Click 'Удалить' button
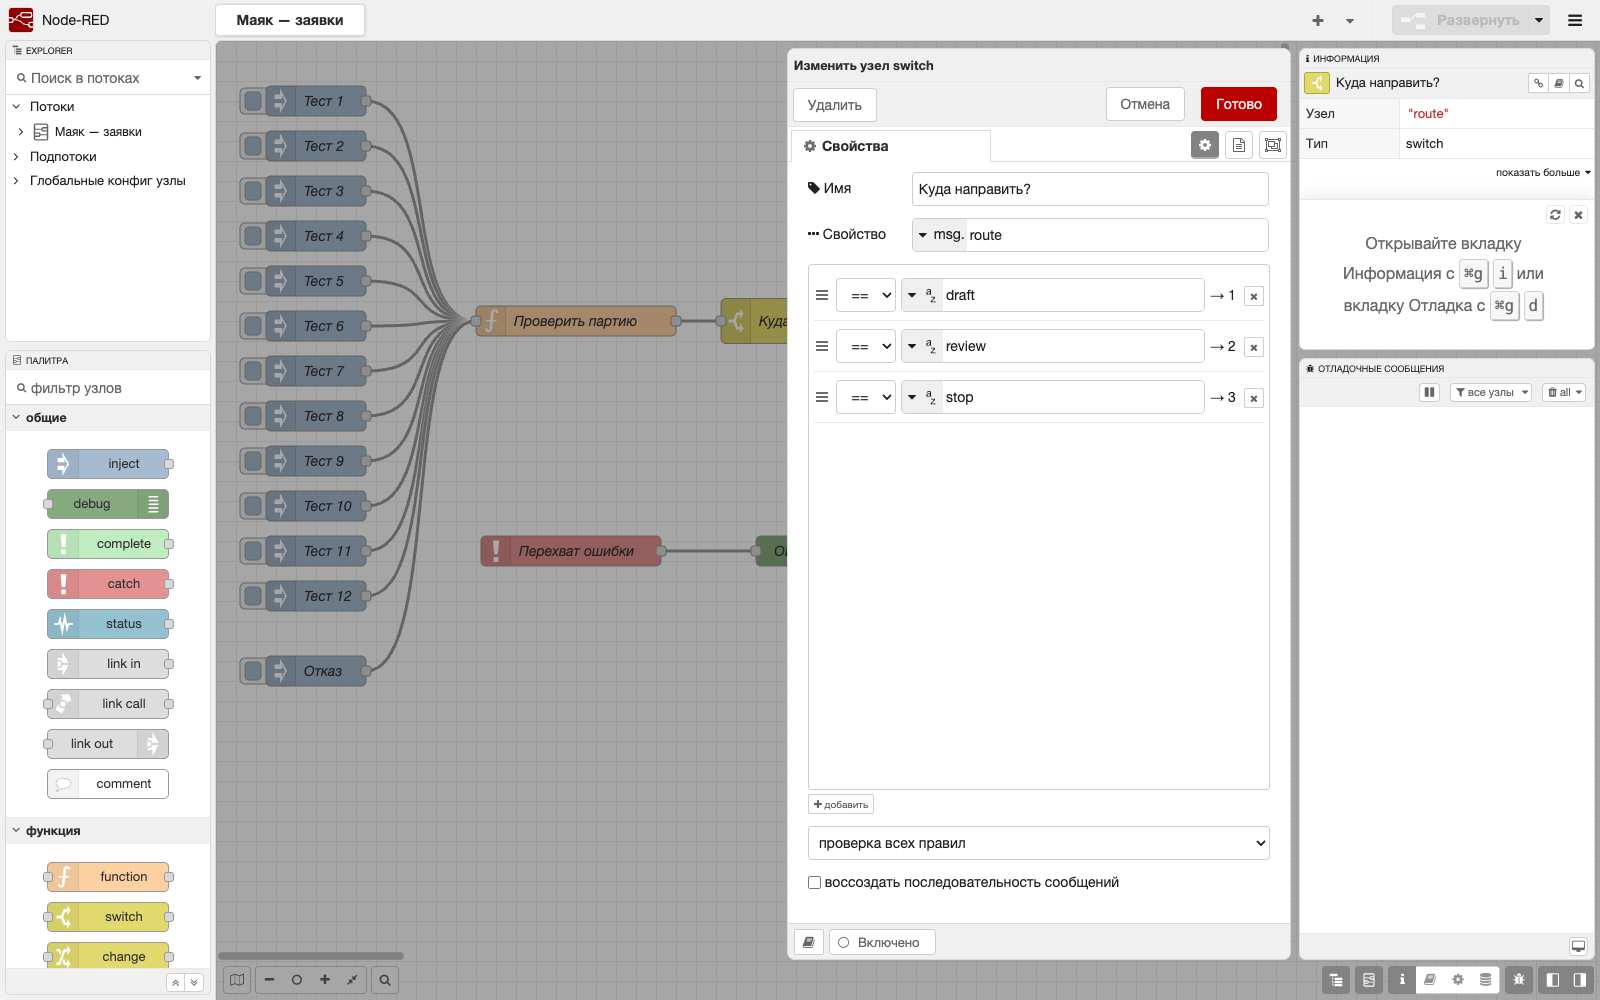1600x1000 pixels. (835, 105)
